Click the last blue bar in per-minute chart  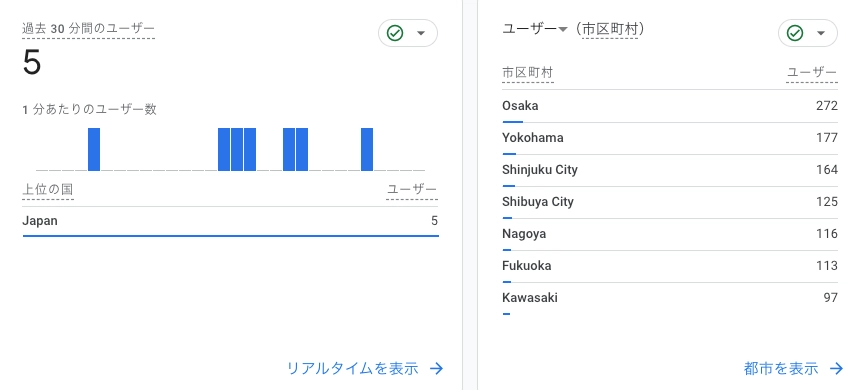[x=367, y=149]
